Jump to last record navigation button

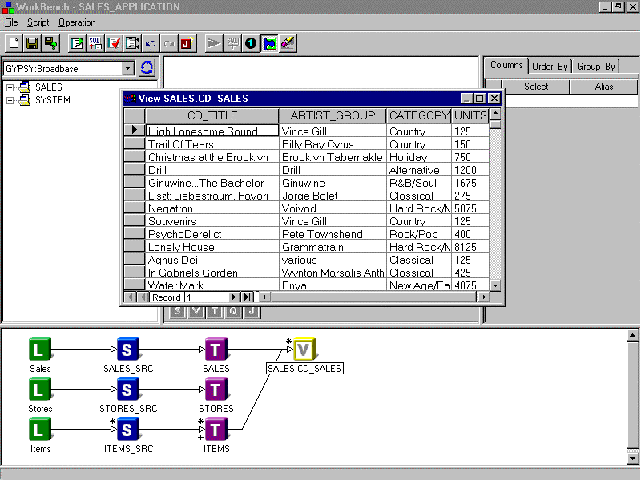[246, 297]
